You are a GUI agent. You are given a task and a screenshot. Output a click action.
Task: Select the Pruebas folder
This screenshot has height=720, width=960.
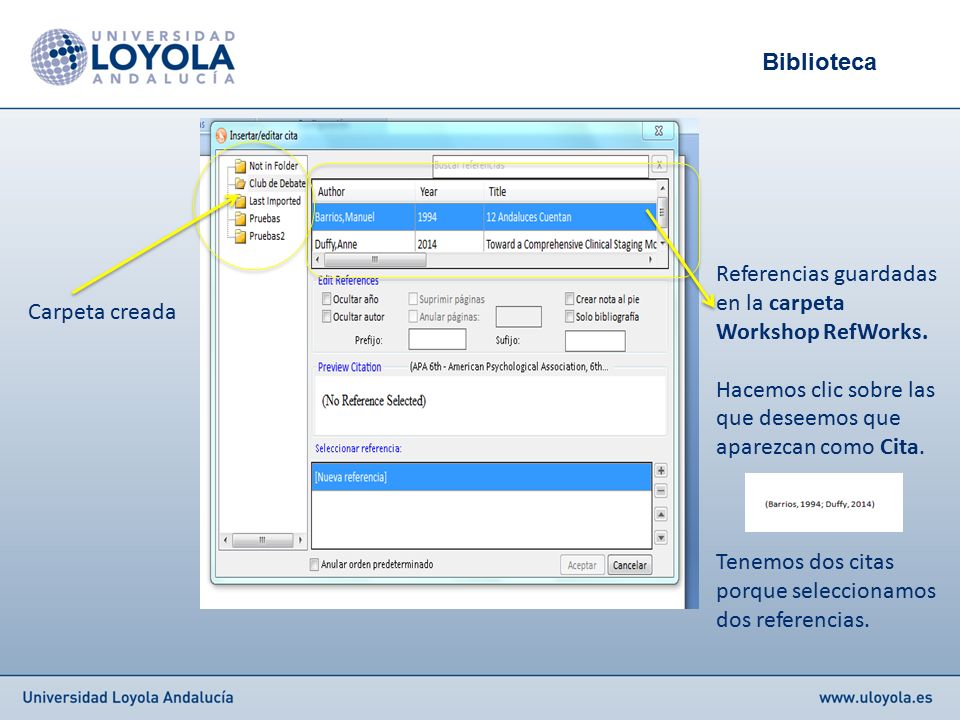point(258,219)
